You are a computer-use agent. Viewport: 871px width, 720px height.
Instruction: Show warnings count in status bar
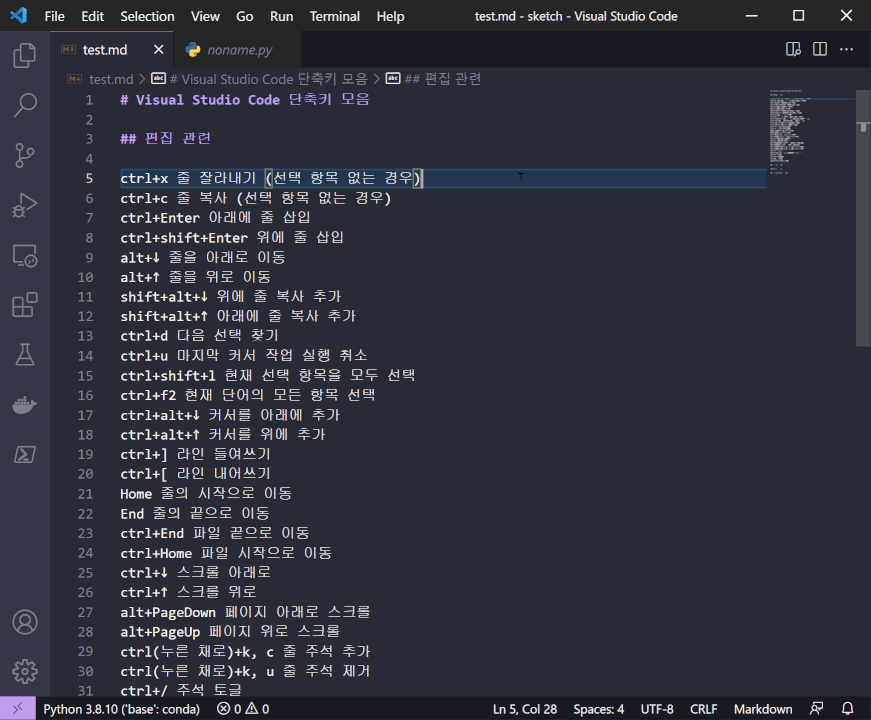point(258,709)
